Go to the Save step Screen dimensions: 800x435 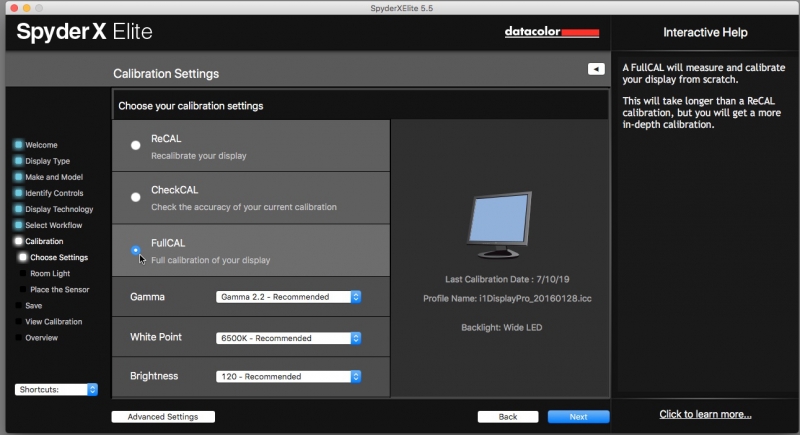pos(34,305)
